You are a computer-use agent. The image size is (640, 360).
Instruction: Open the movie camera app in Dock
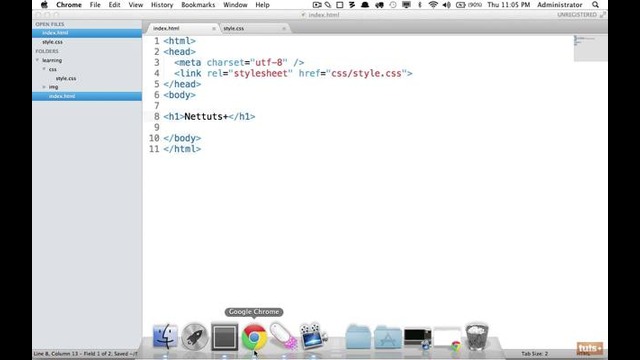coord(313,336)
